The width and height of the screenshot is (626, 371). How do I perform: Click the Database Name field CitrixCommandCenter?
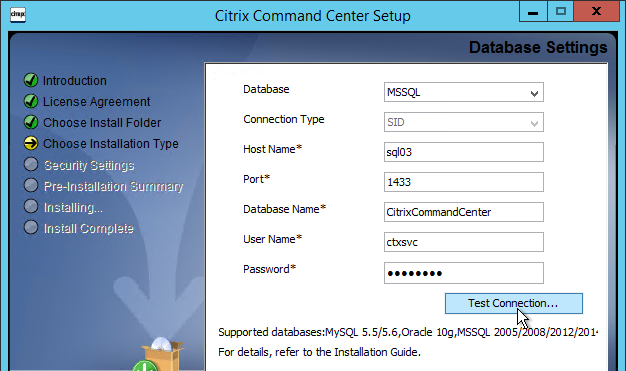(464, 212)
